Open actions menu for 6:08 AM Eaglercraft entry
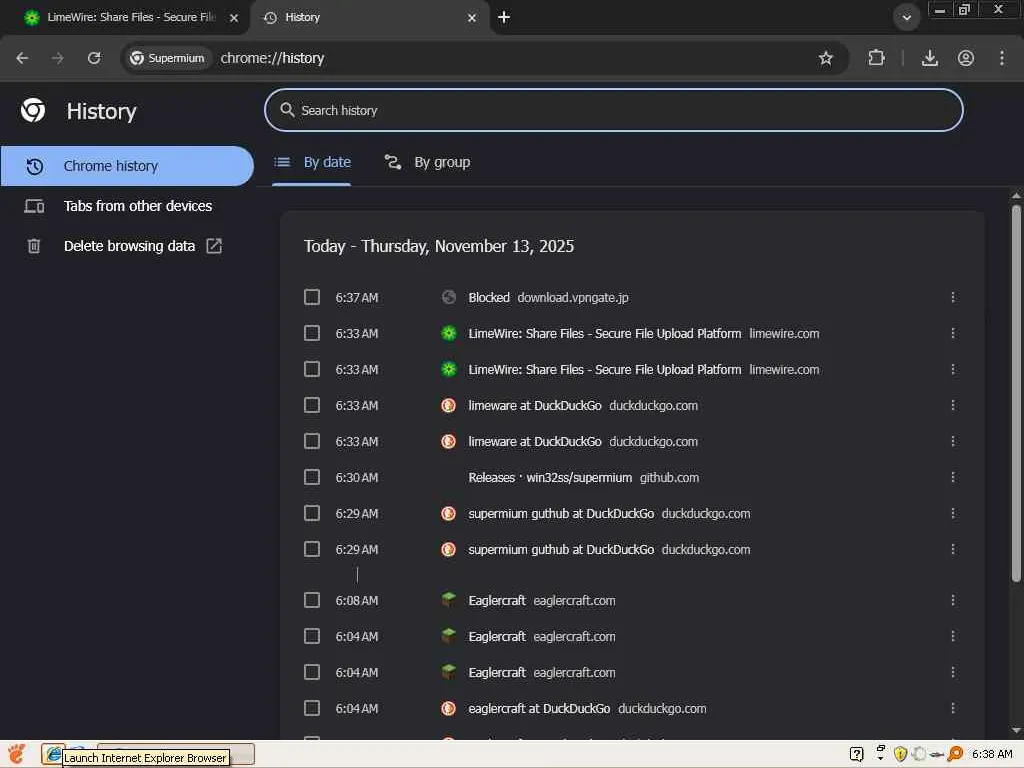1024x768 pixels. [x=953, y=600]
